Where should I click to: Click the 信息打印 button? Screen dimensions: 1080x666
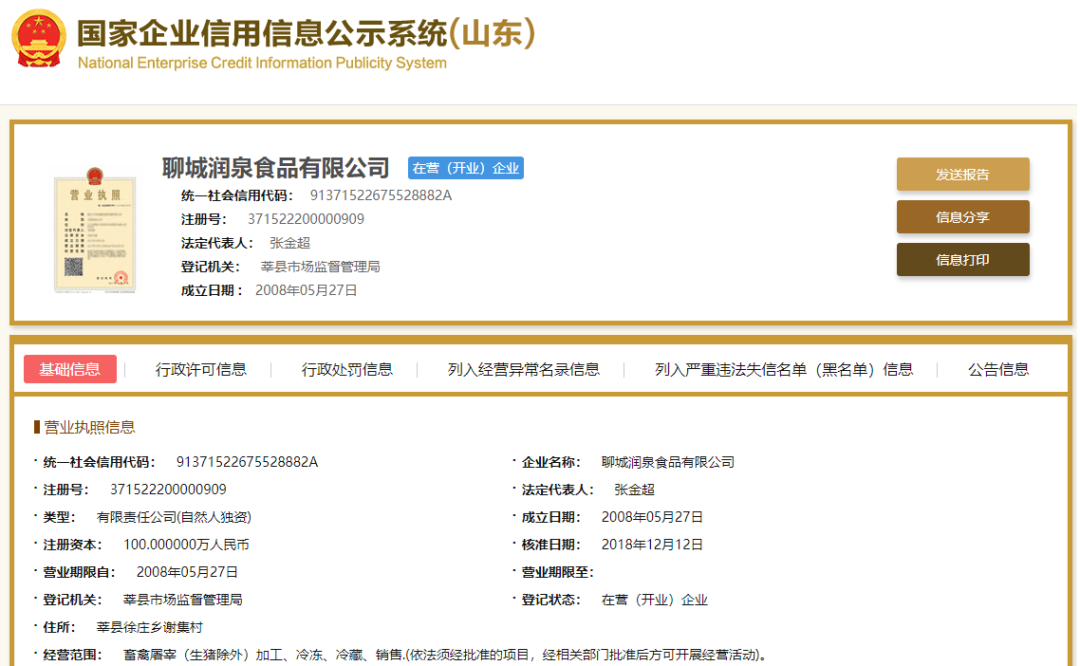[962, 260]
